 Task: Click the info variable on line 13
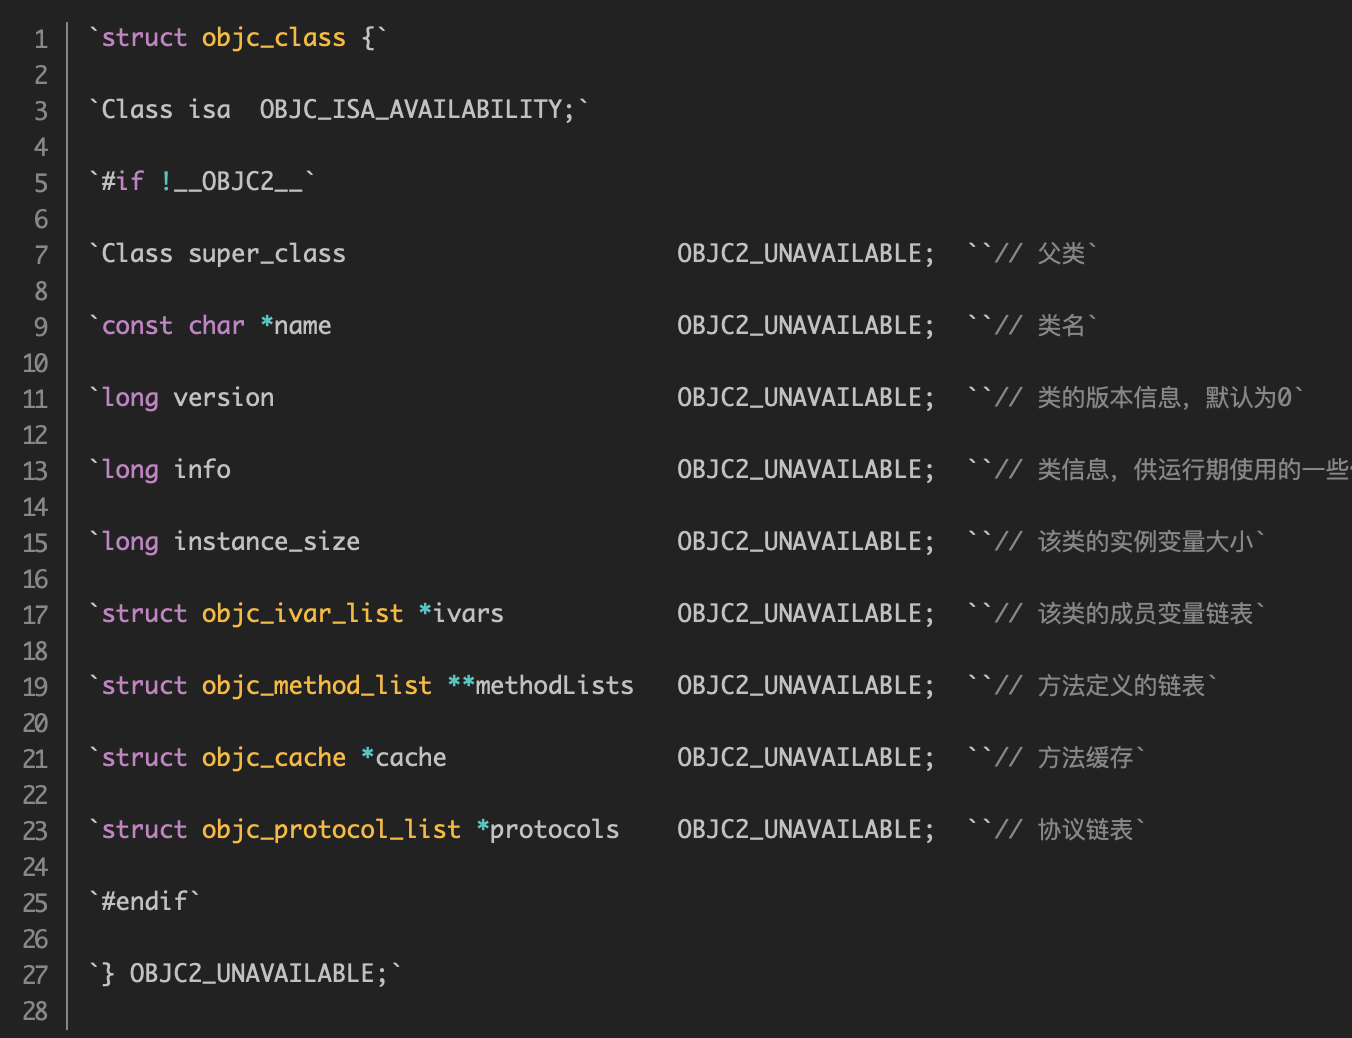(x=202, y=470)
